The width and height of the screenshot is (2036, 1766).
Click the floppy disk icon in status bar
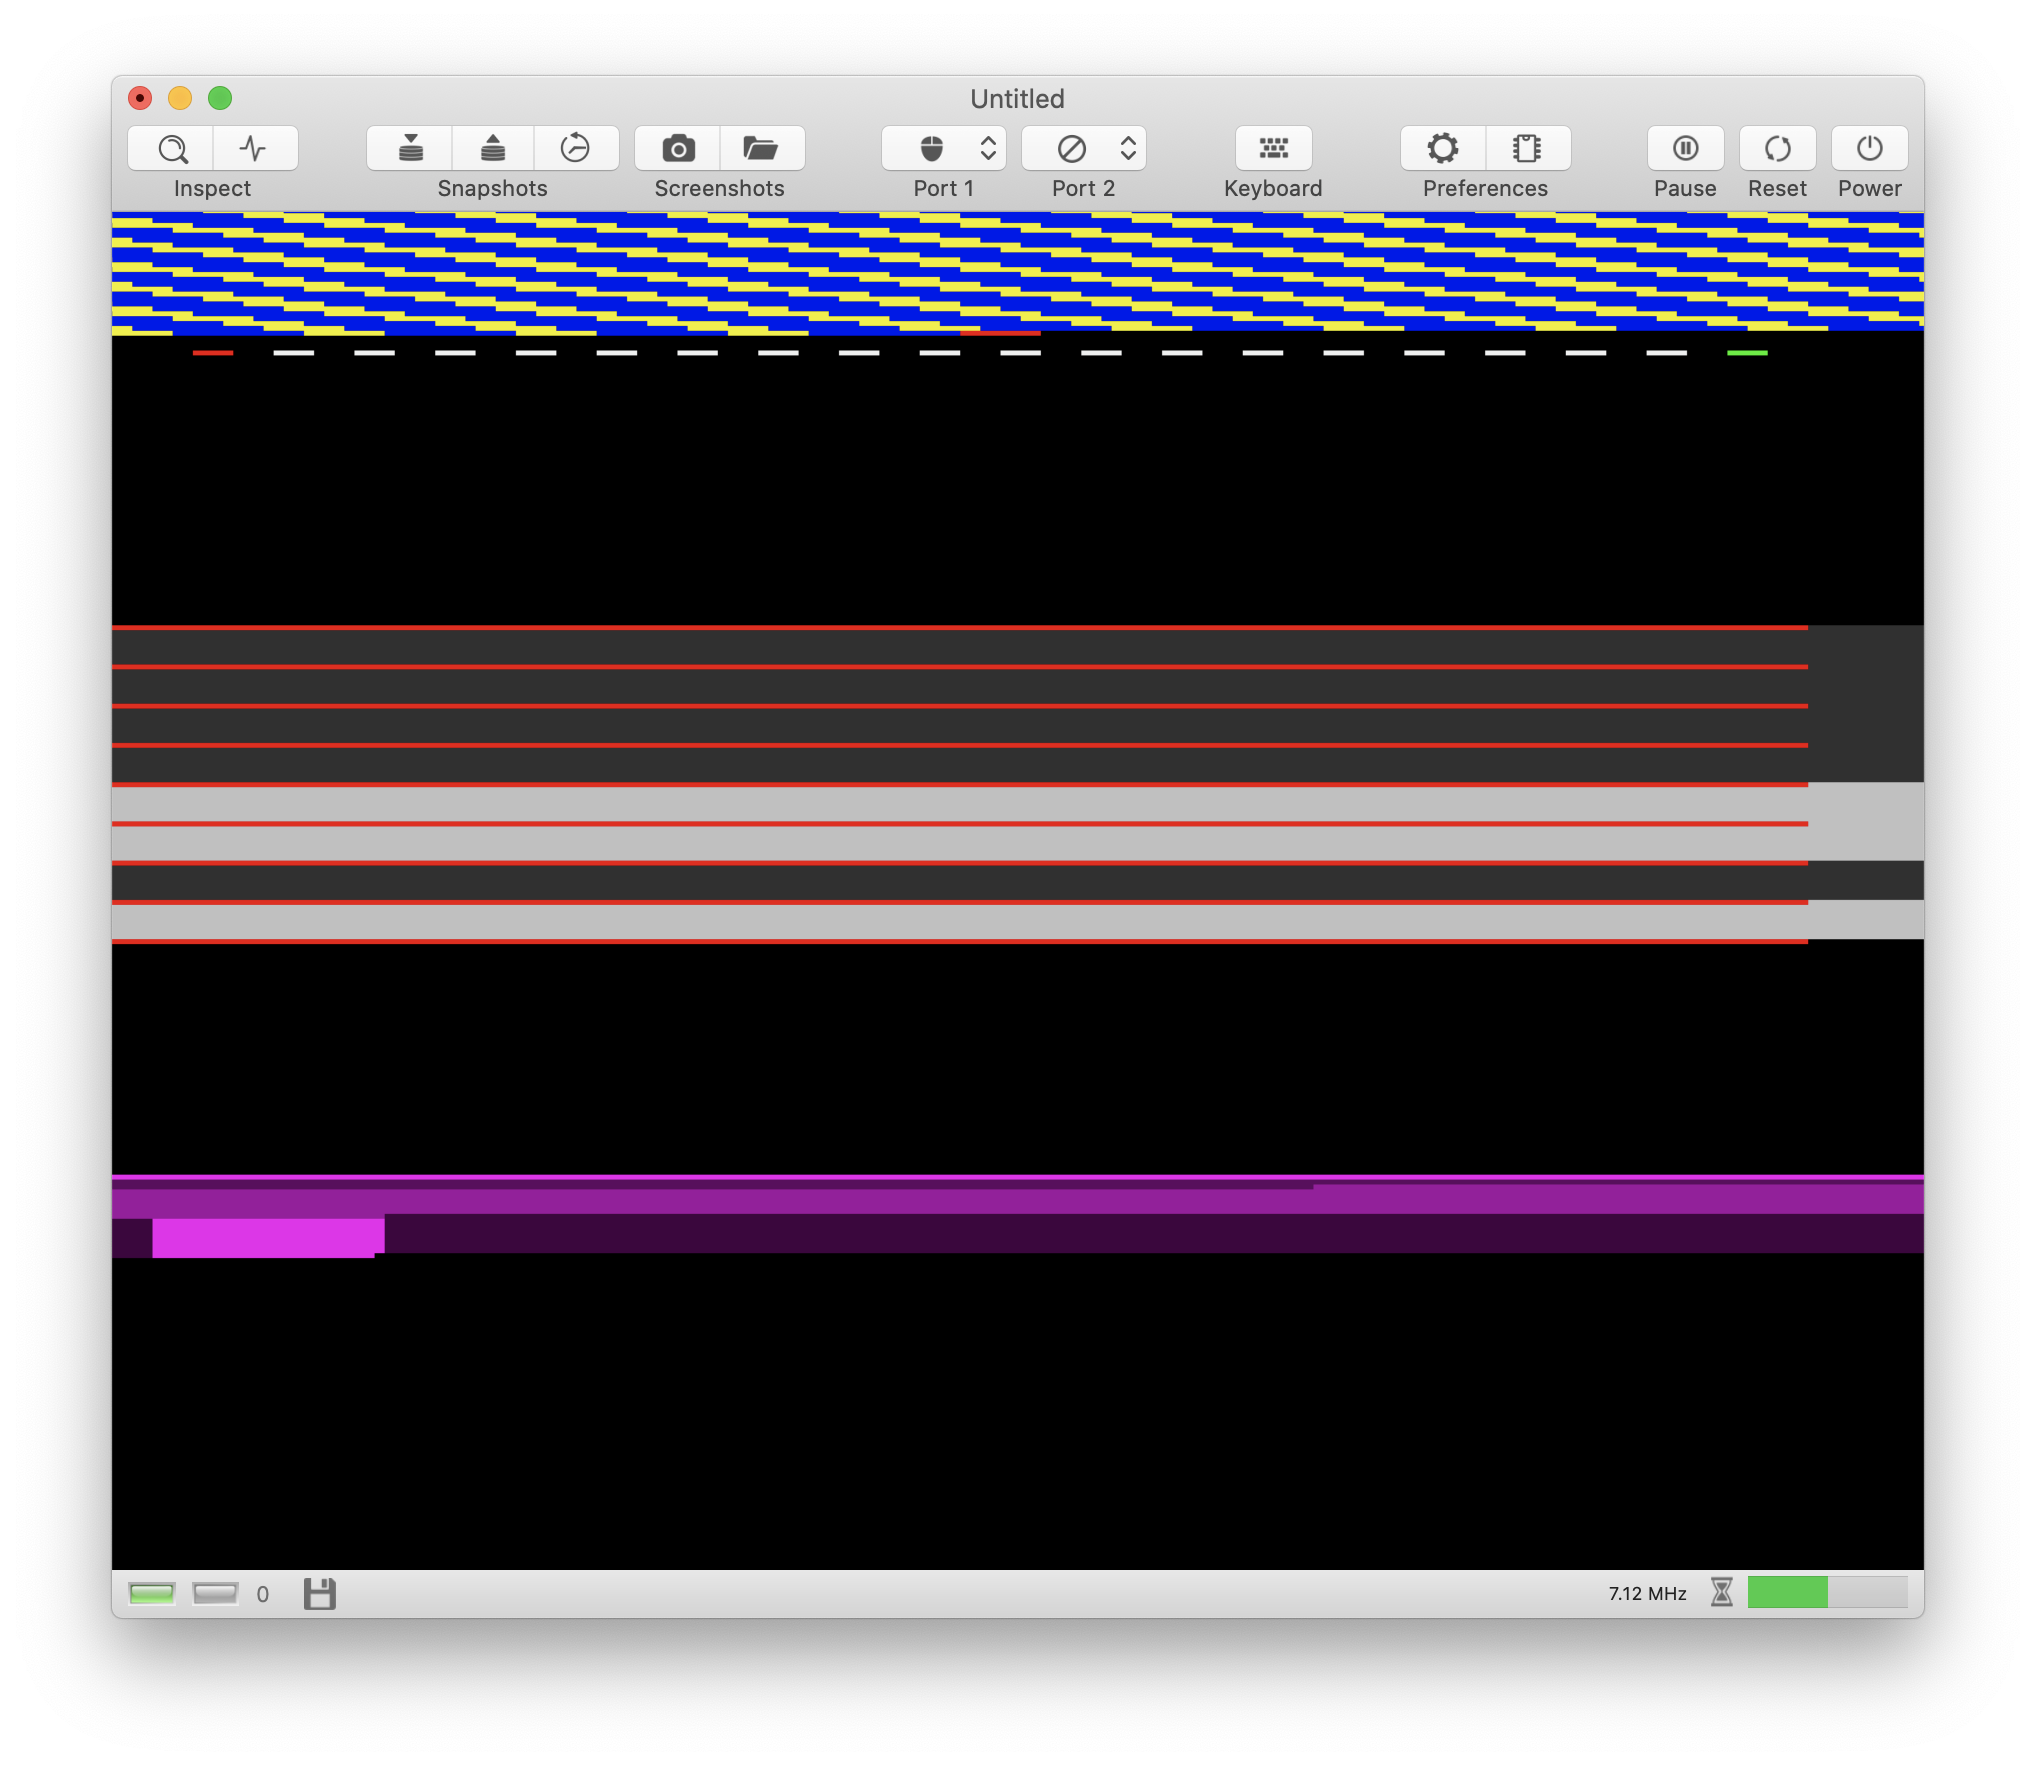coord(320,1593)
